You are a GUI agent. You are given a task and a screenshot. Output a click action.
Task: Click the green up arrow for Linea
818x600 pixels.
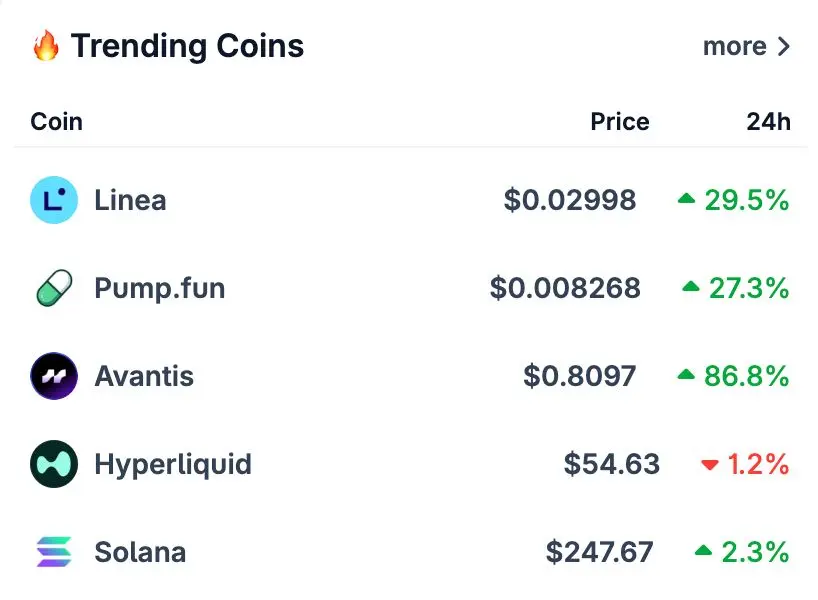coord(687,198)
